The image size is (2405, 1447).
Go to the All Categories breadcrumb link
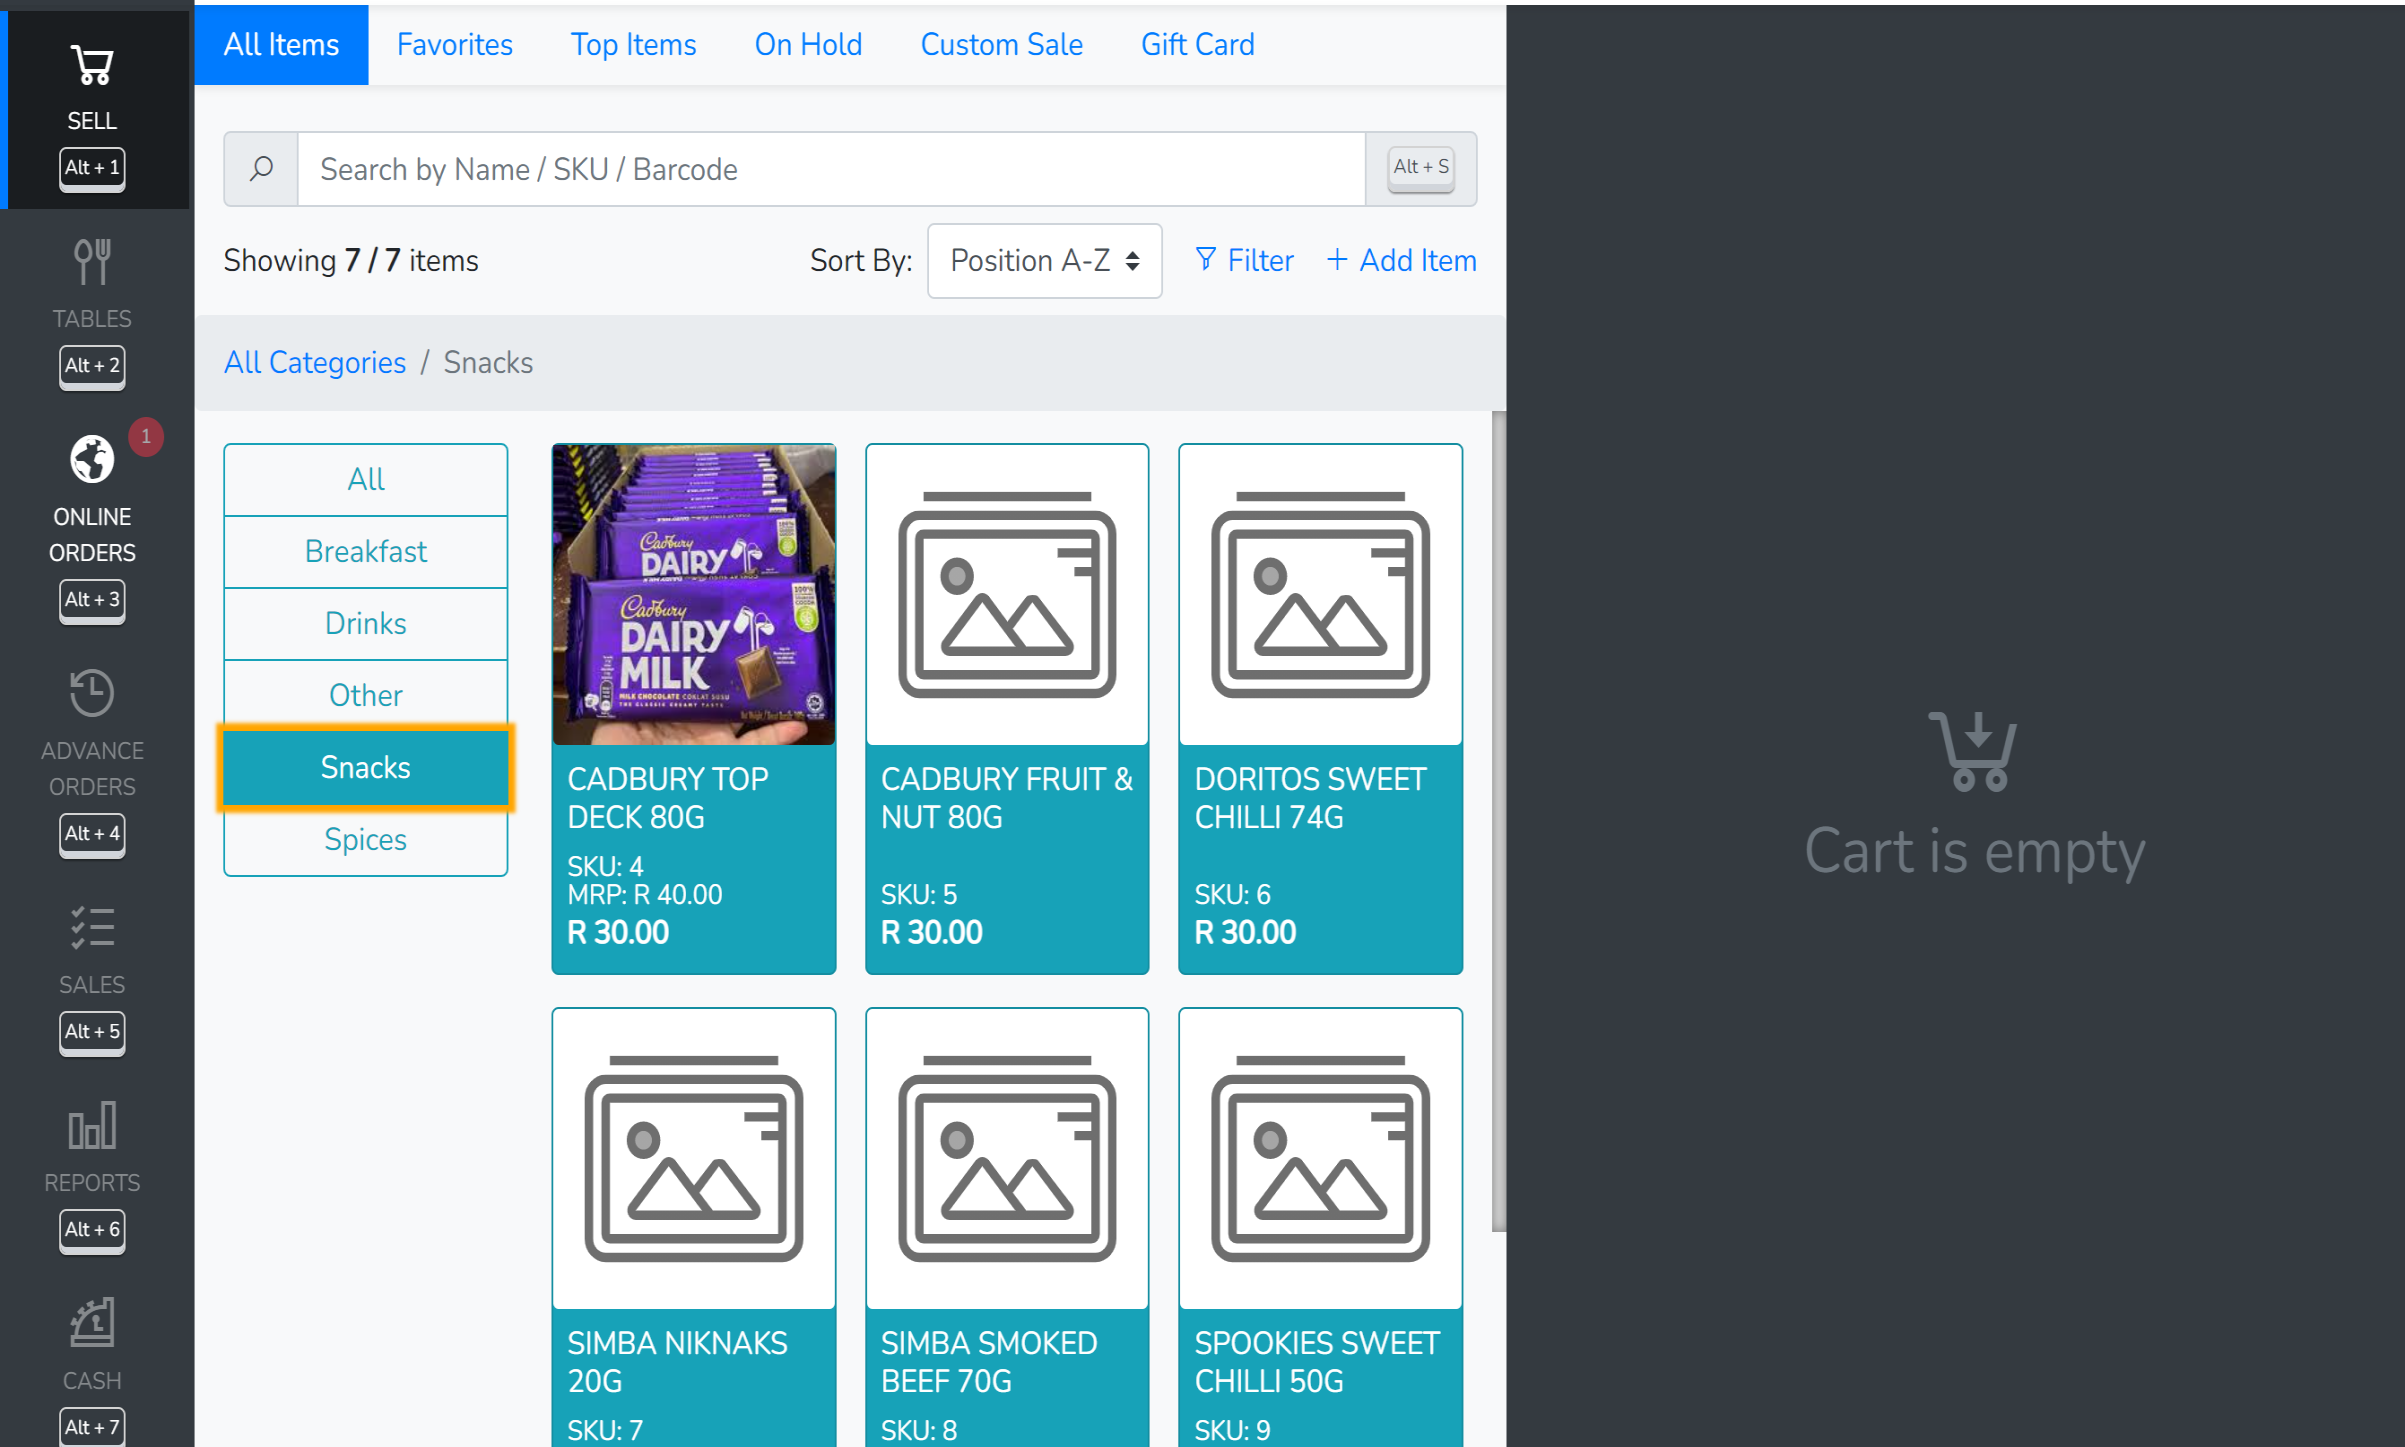(315, 362)
